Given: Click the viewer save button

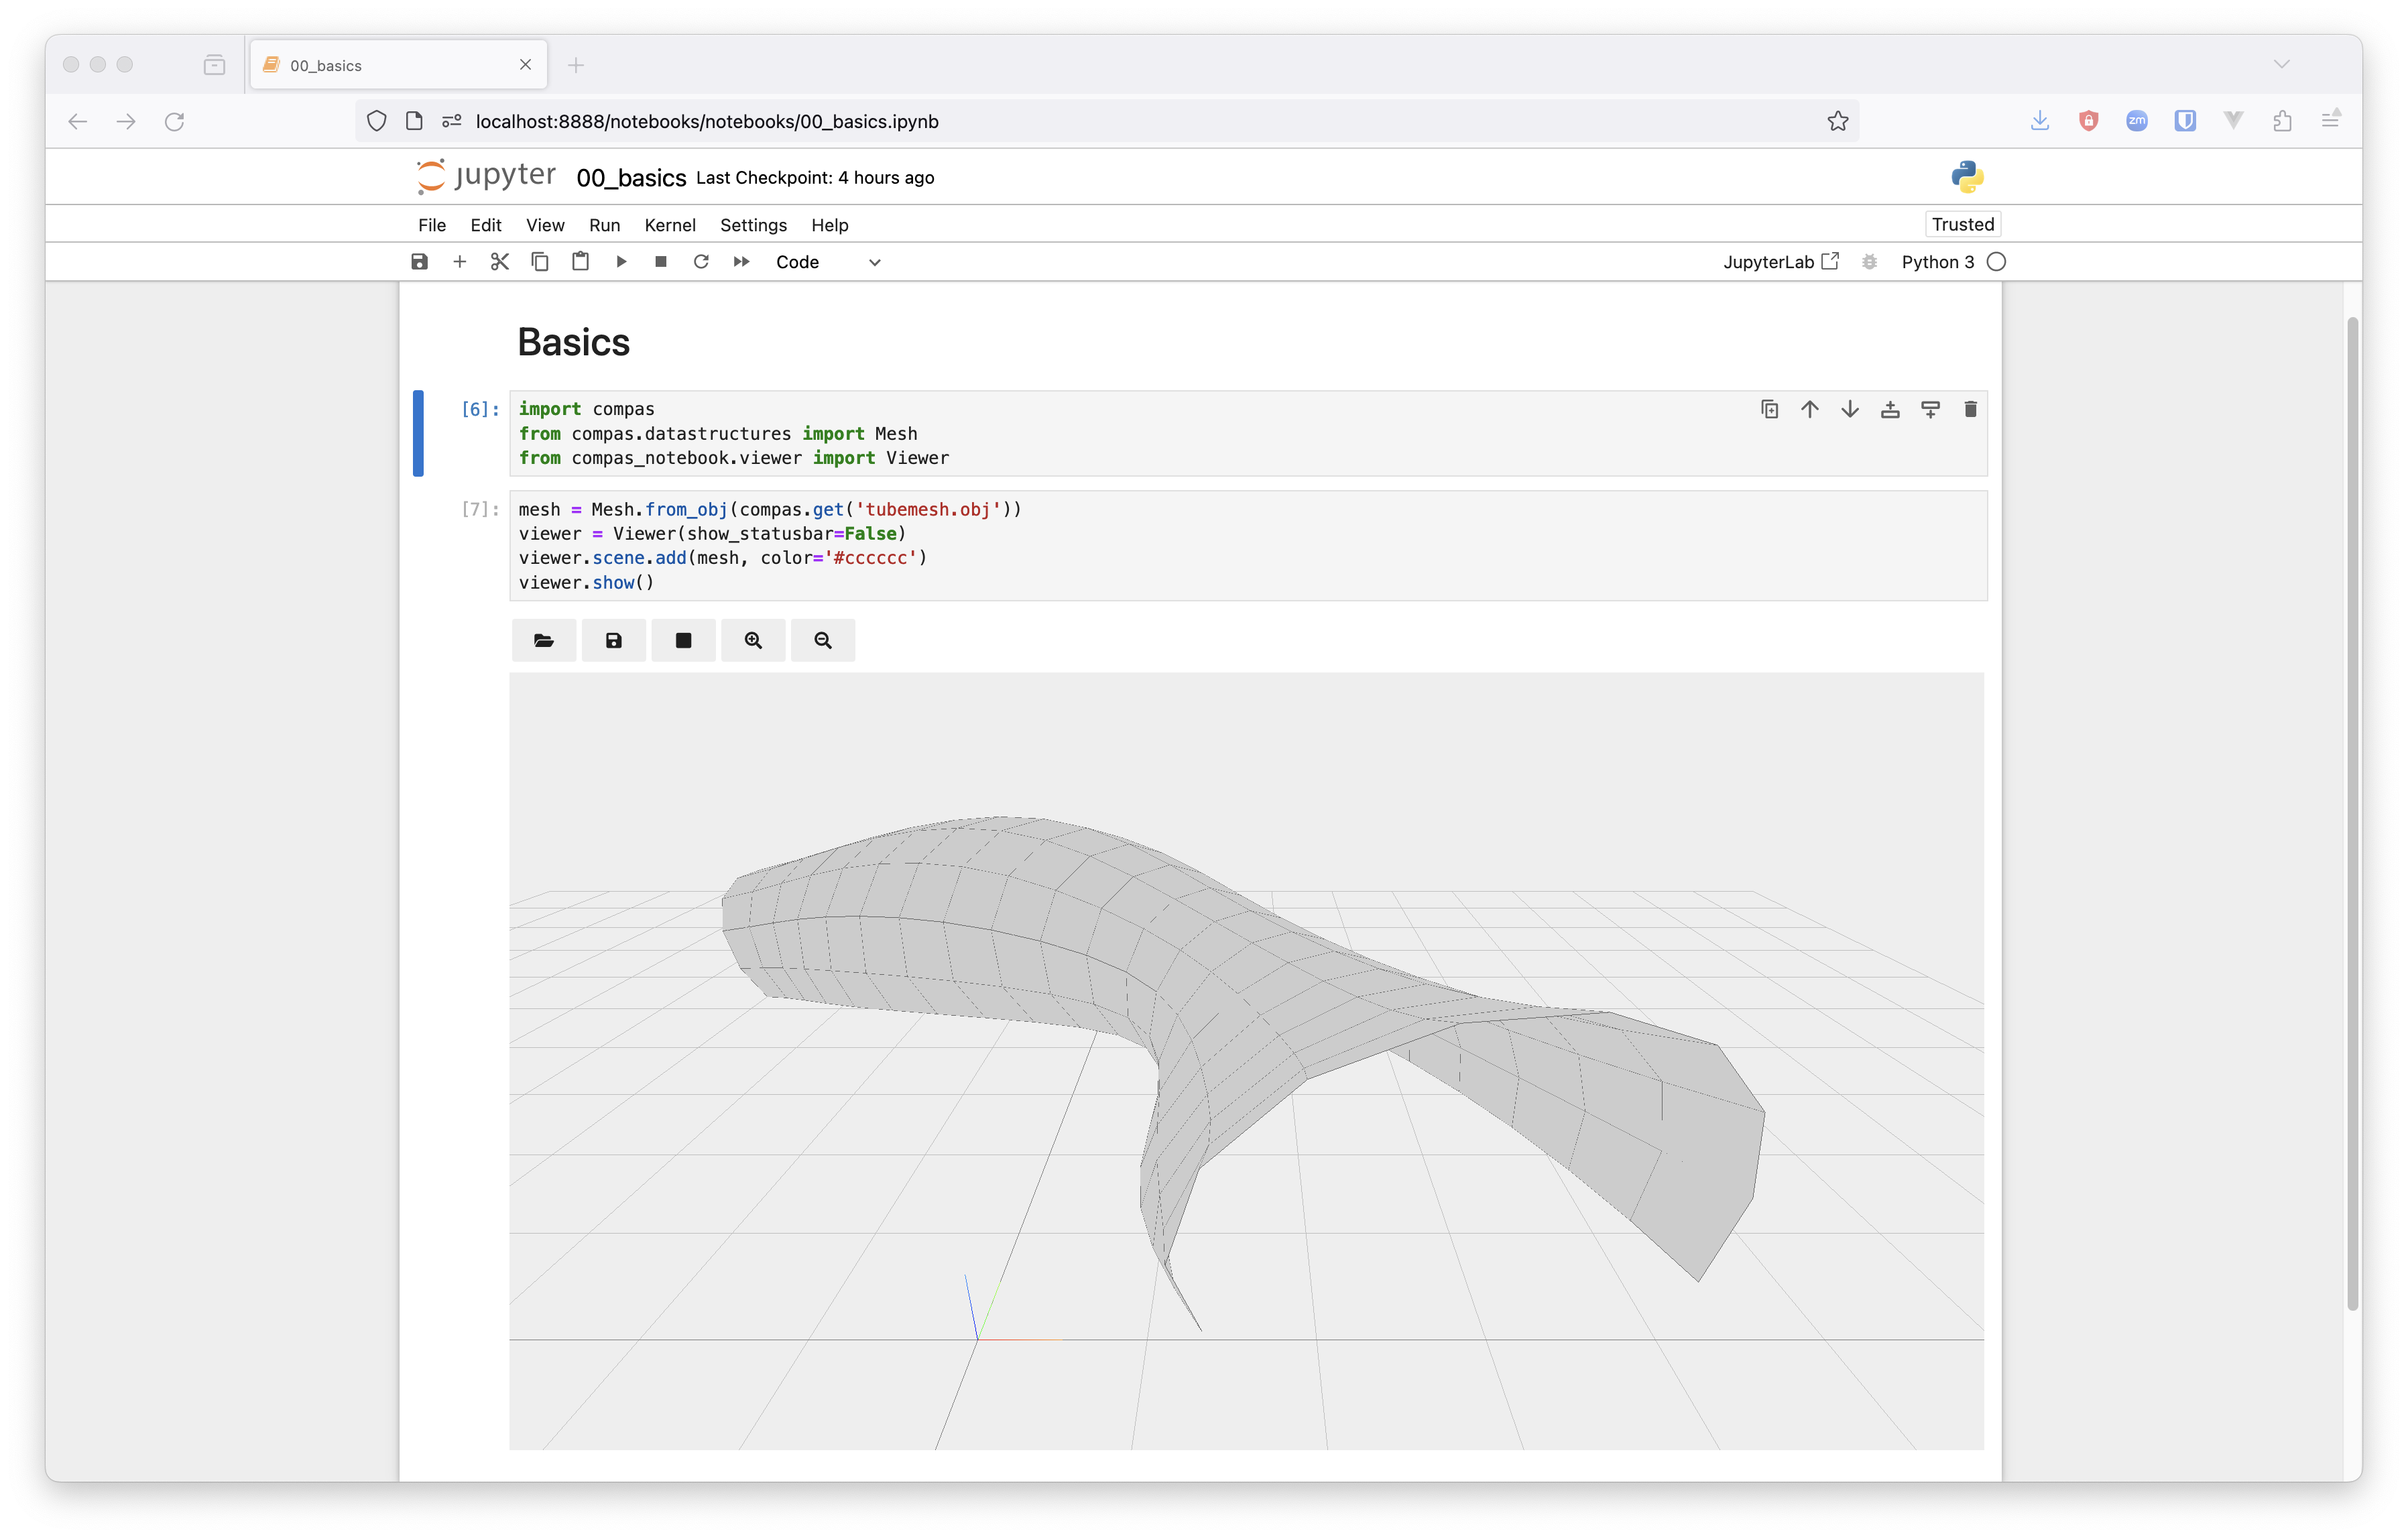Looking at the screenshot, I should coord(614,640).
